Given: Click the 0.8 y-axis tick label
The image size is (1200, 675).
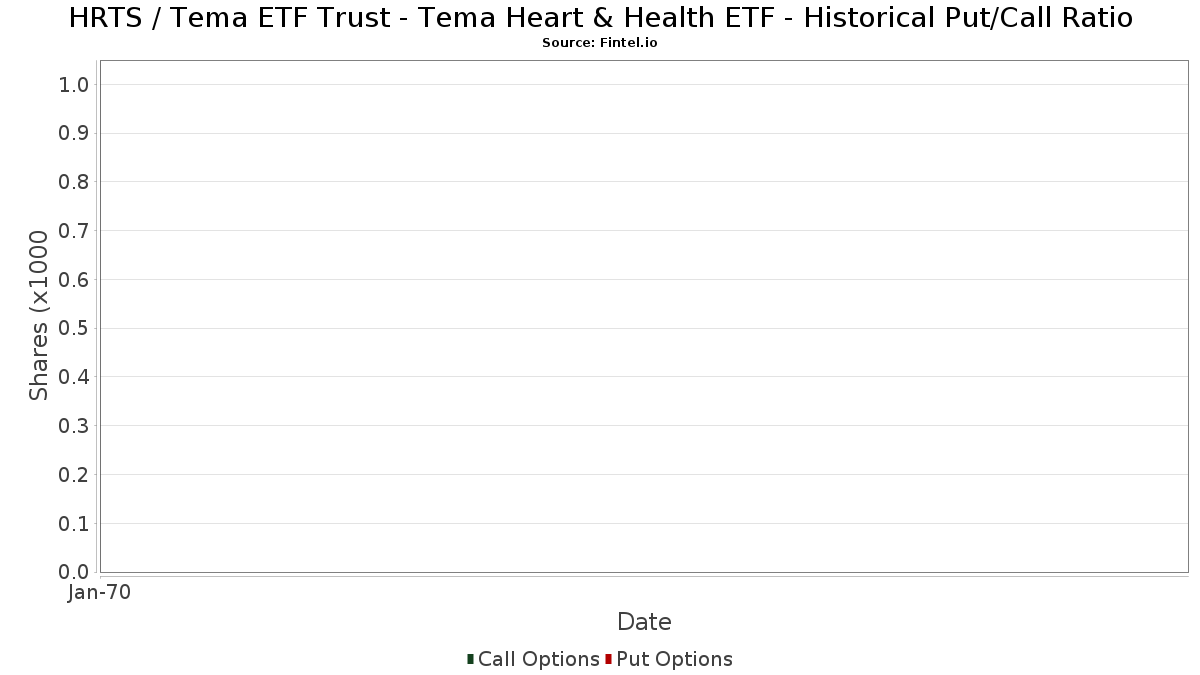Looking at the screenshot, I should coord(75,182).
